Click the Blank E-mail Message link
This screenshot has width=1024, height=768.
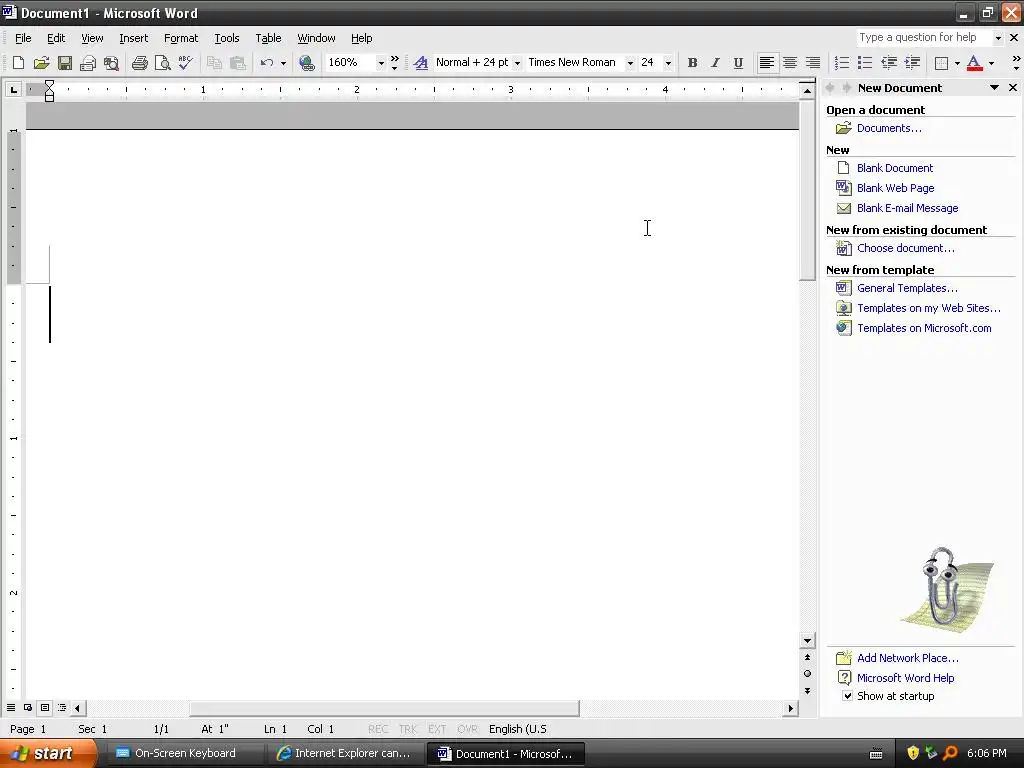pos(908,208)
